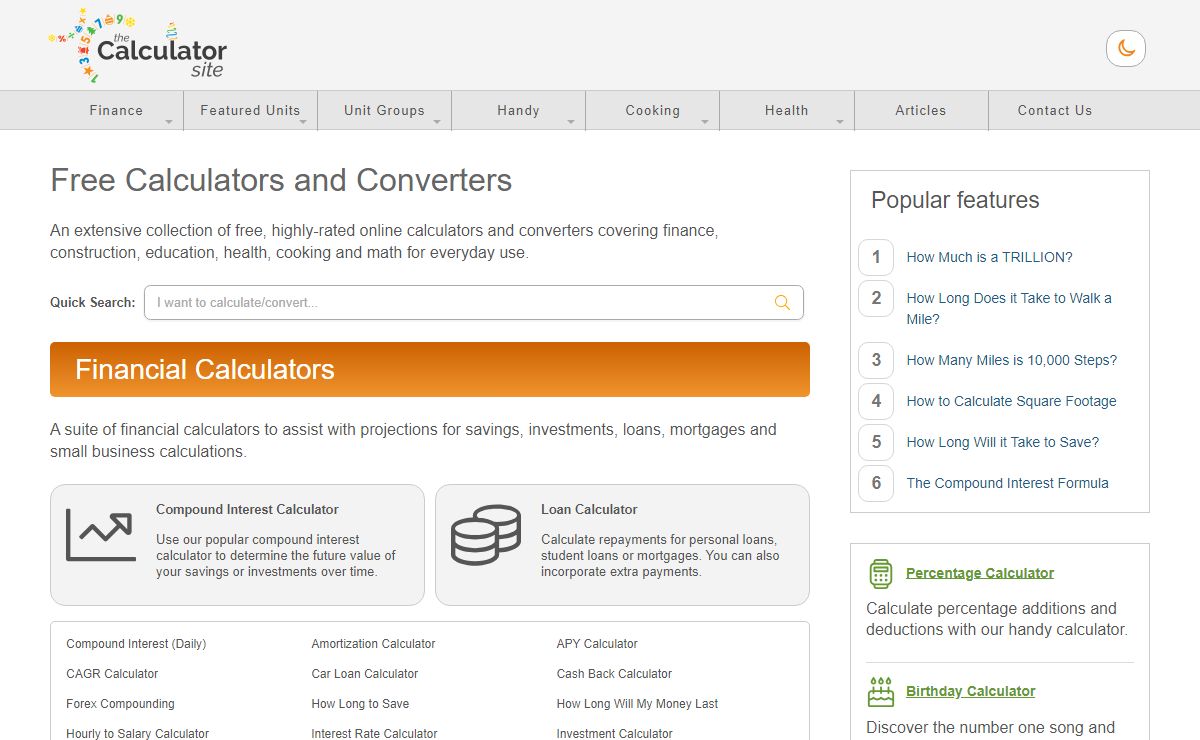Open the How Long to Save link
1200x740 pixels.
(x=360, y=704)
